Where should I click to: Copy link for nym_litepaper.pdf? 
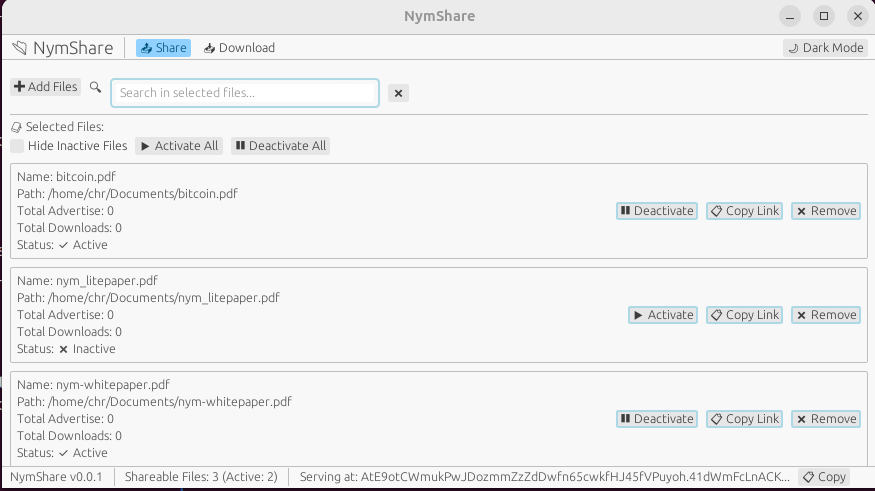point(744,315)
